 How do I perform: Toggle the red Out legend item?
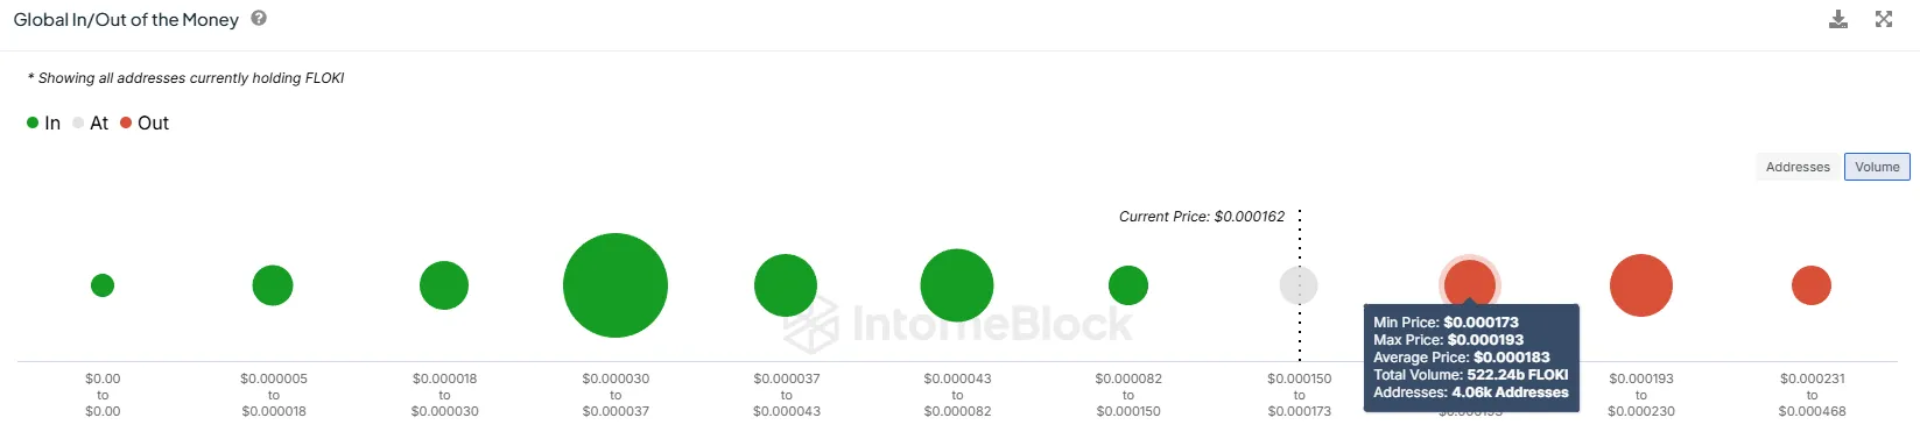(x=145, y=123)
